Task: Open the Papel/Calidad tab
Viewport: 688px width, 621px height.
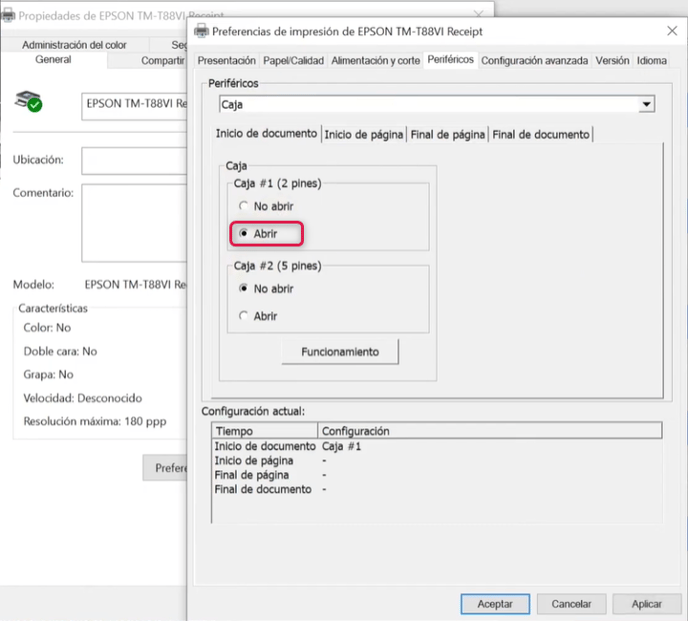Action: click(x=293, y=61)
